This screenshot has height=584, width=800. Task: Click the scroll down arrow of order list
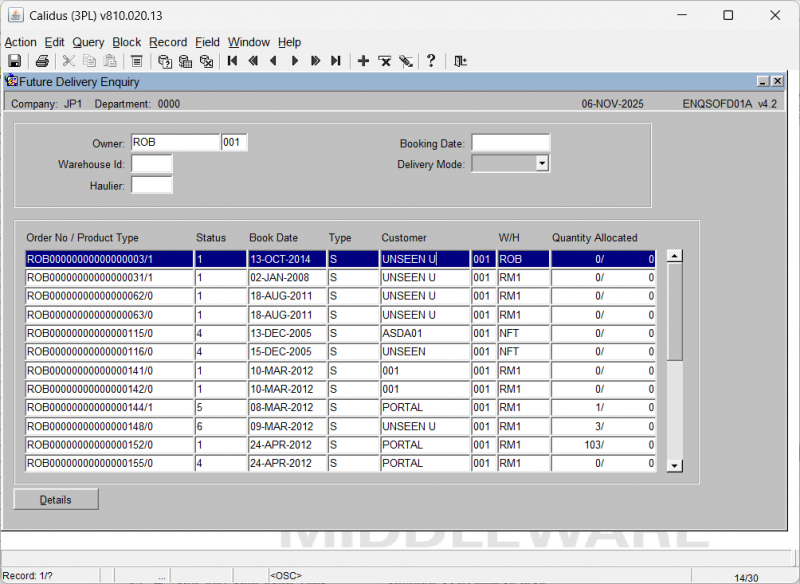click(x=674, y=465)
